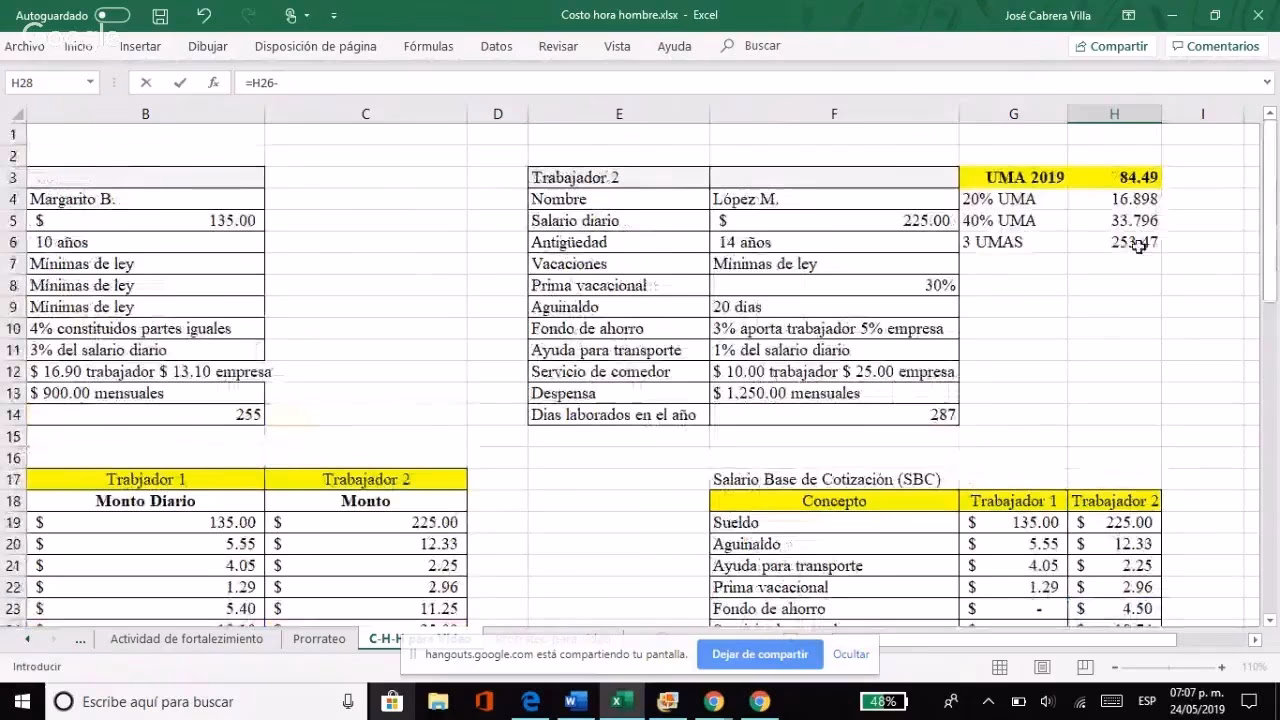Click the Ocultar link in the sharing bar
1280x720 pixels.
pyautogui.click(x=851, y=654)
